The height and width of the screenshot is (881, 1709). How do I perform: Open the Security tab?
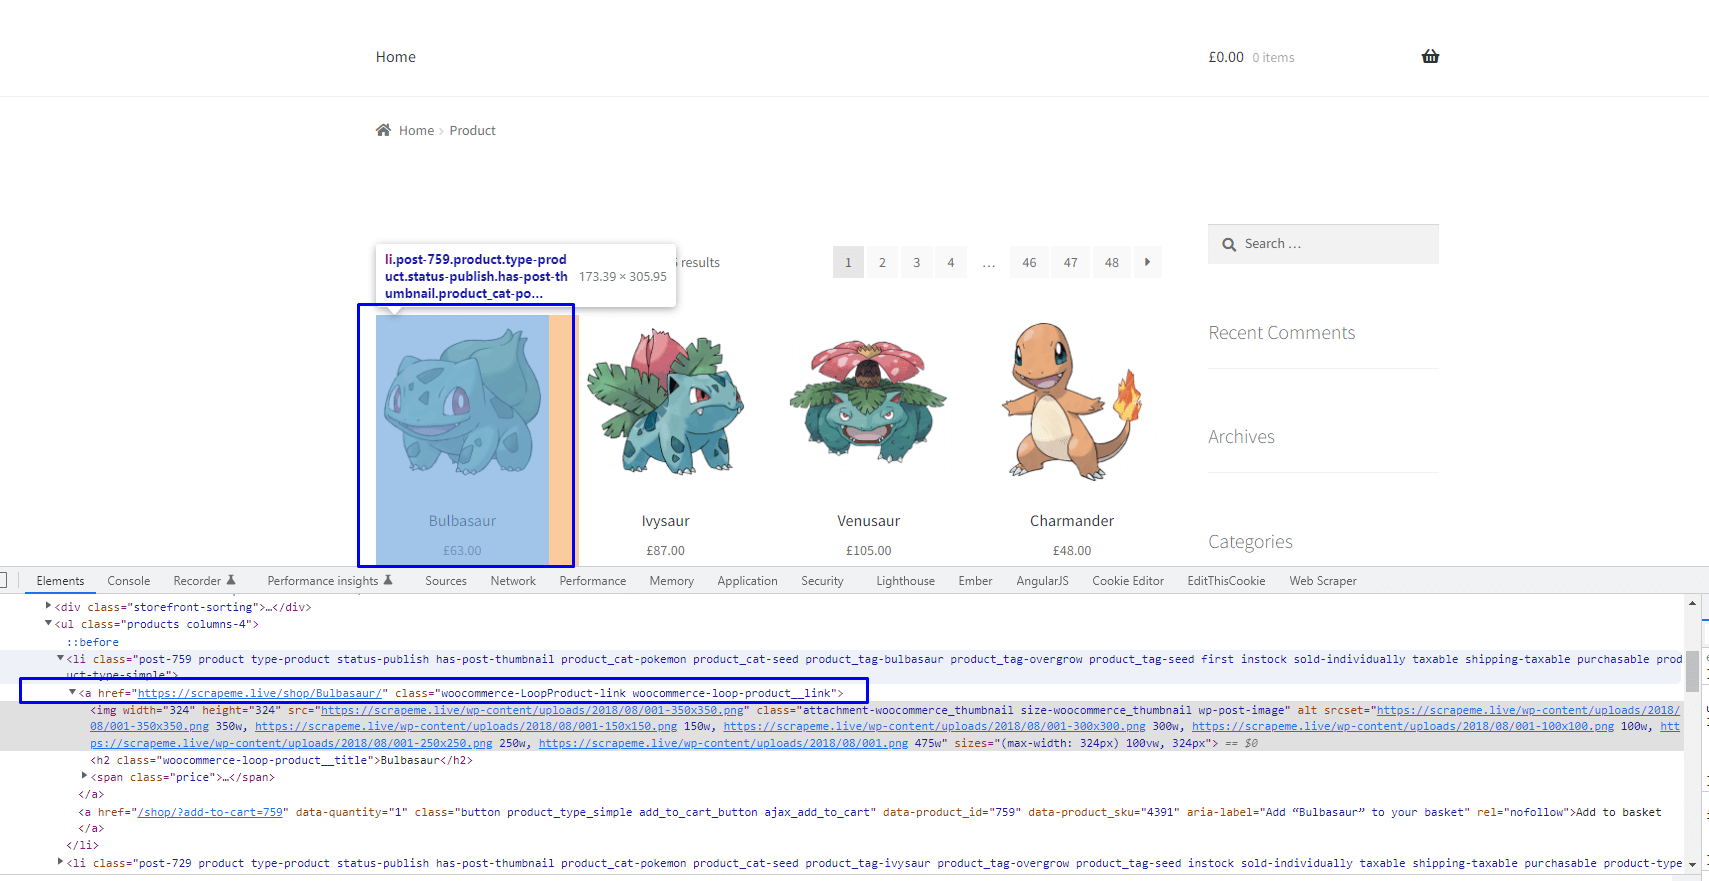[x=822, y=581]
